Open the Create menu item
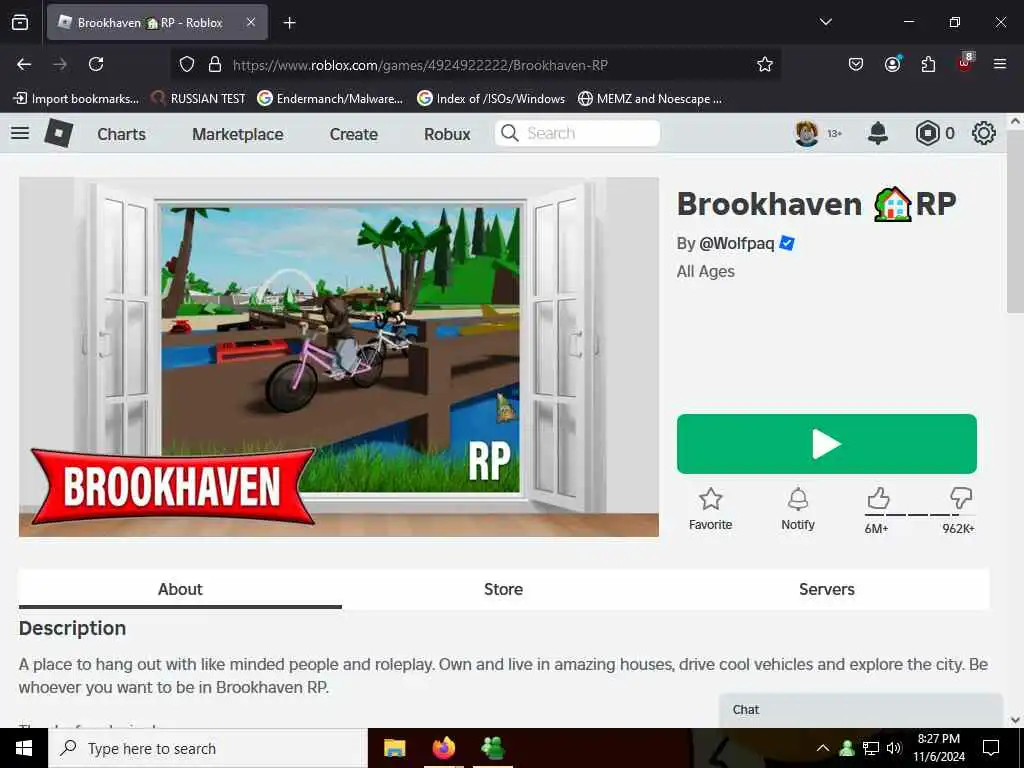Viewport: 1024px width, 768px height. pos(354,134)
